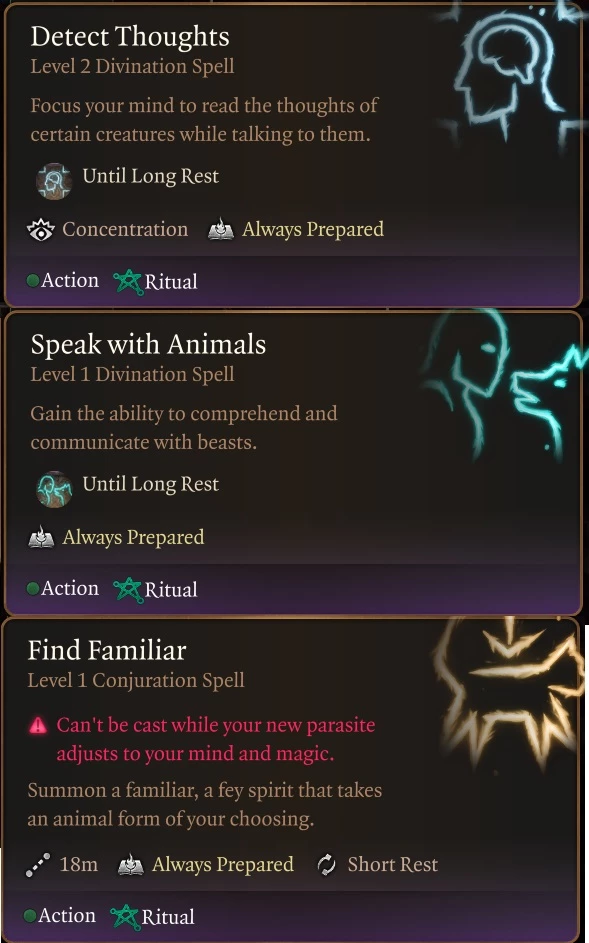Image resolution: width=589 pixels, height=943 pixels.
Task: Select the Find Familiar spell title
Action: click(107, 650)
